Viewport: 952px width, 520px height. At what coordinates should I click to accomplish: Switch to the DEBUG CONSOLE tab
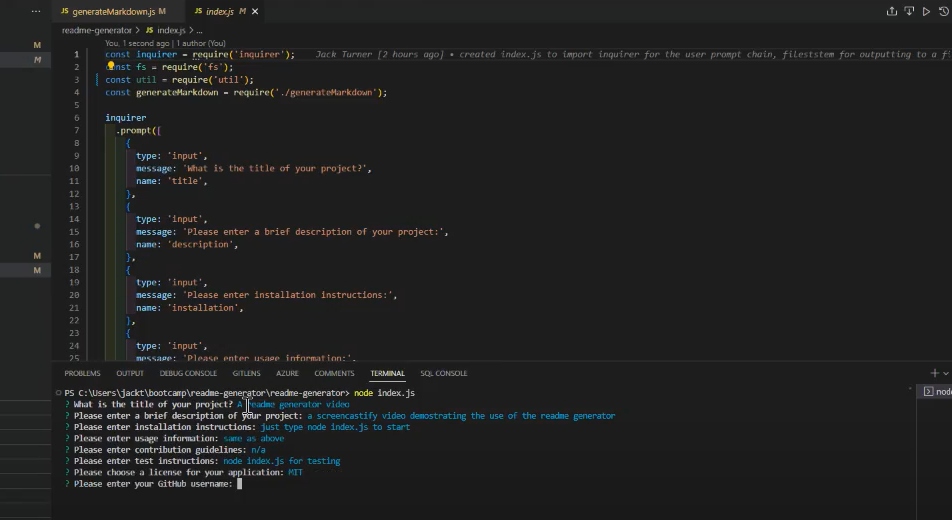point(188,373)
